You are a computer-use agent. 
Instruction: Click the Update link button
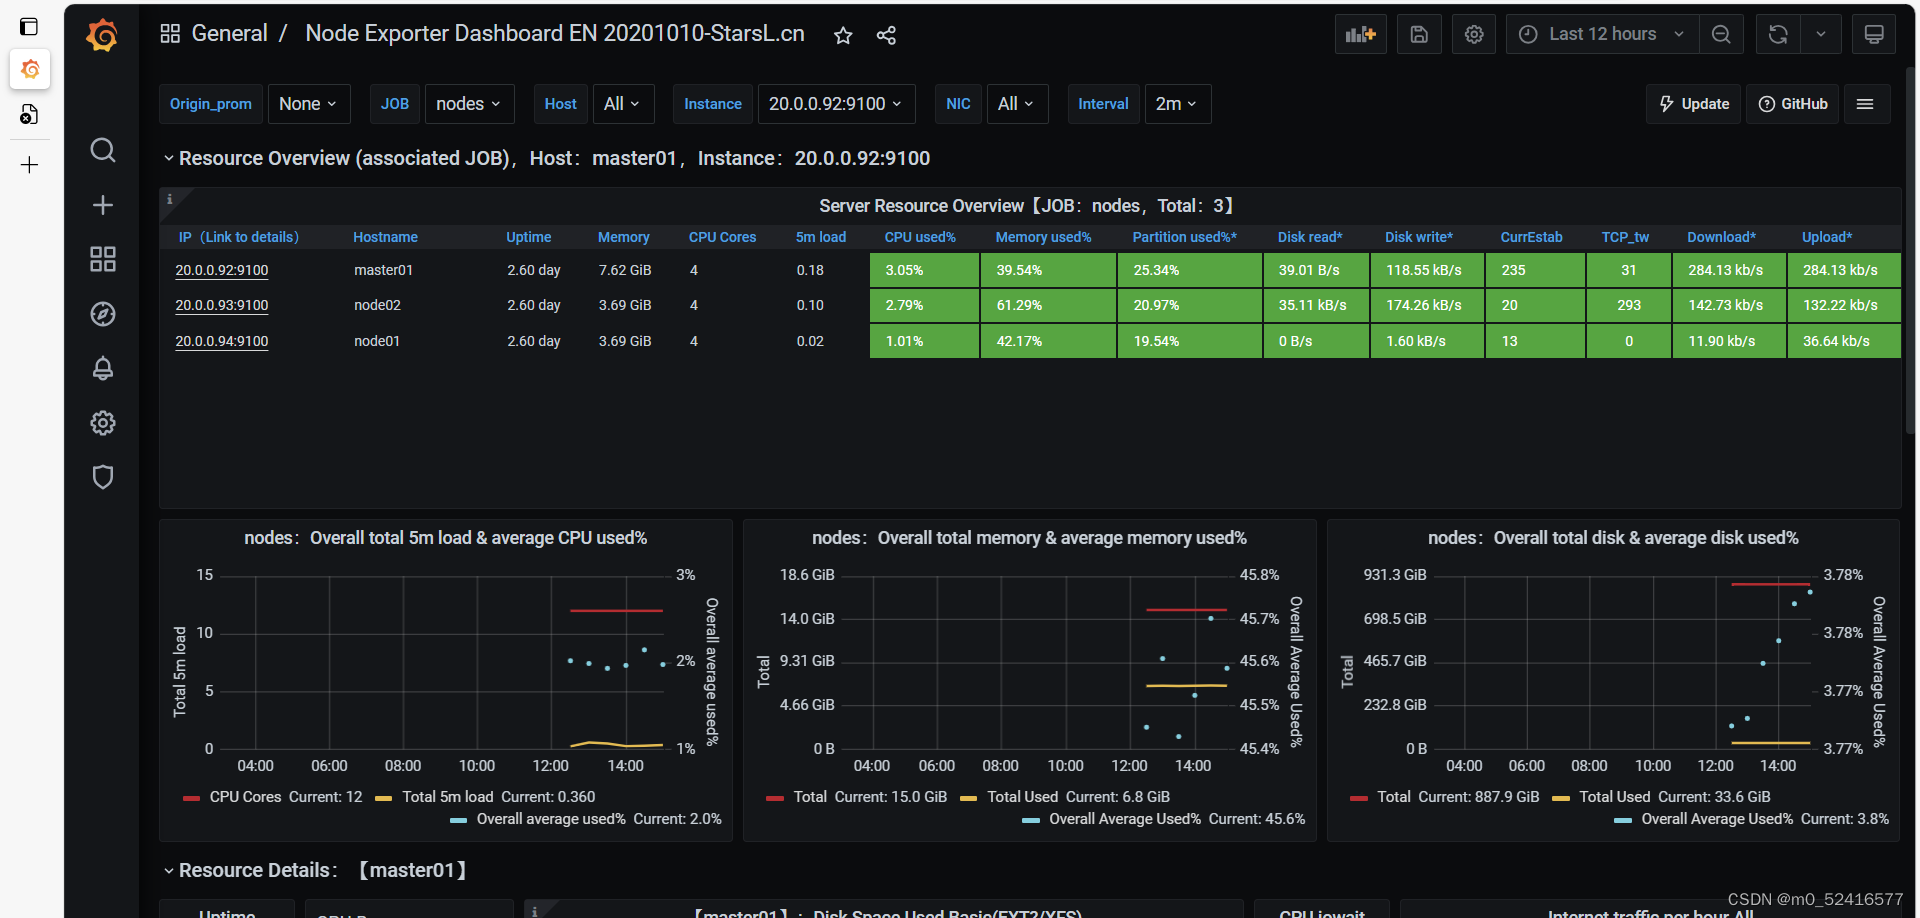[1694, 104]
